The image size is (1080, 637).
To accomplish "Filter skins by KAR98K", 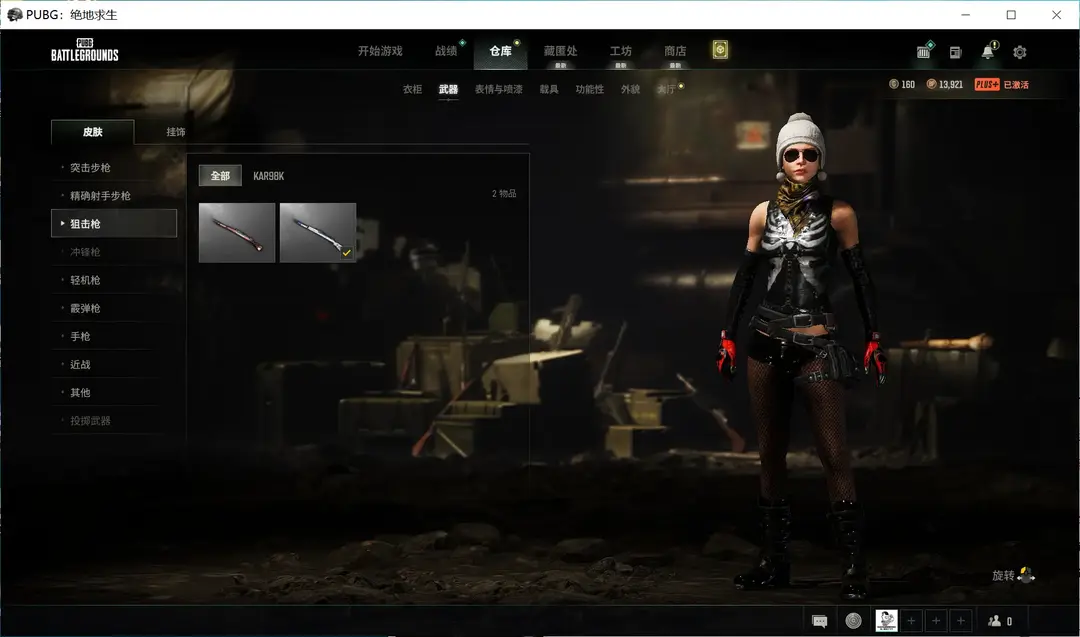I will 269,176.
